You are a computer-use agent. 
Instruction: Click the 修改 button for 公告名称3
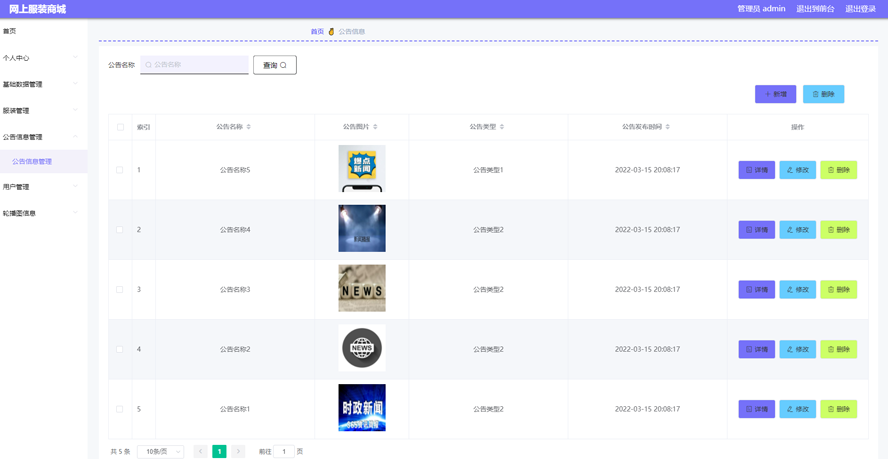pyautogui.click(x=797, y=290)
